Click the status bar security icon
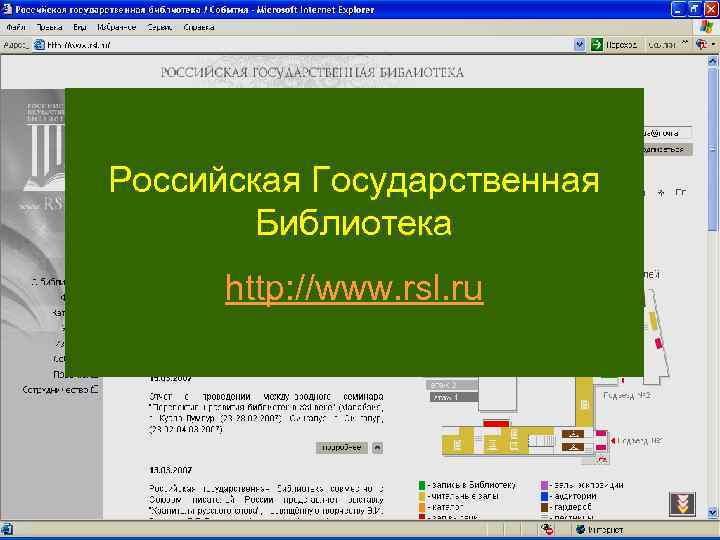Screen dimensions: 720x540 (x=546, y=529)
